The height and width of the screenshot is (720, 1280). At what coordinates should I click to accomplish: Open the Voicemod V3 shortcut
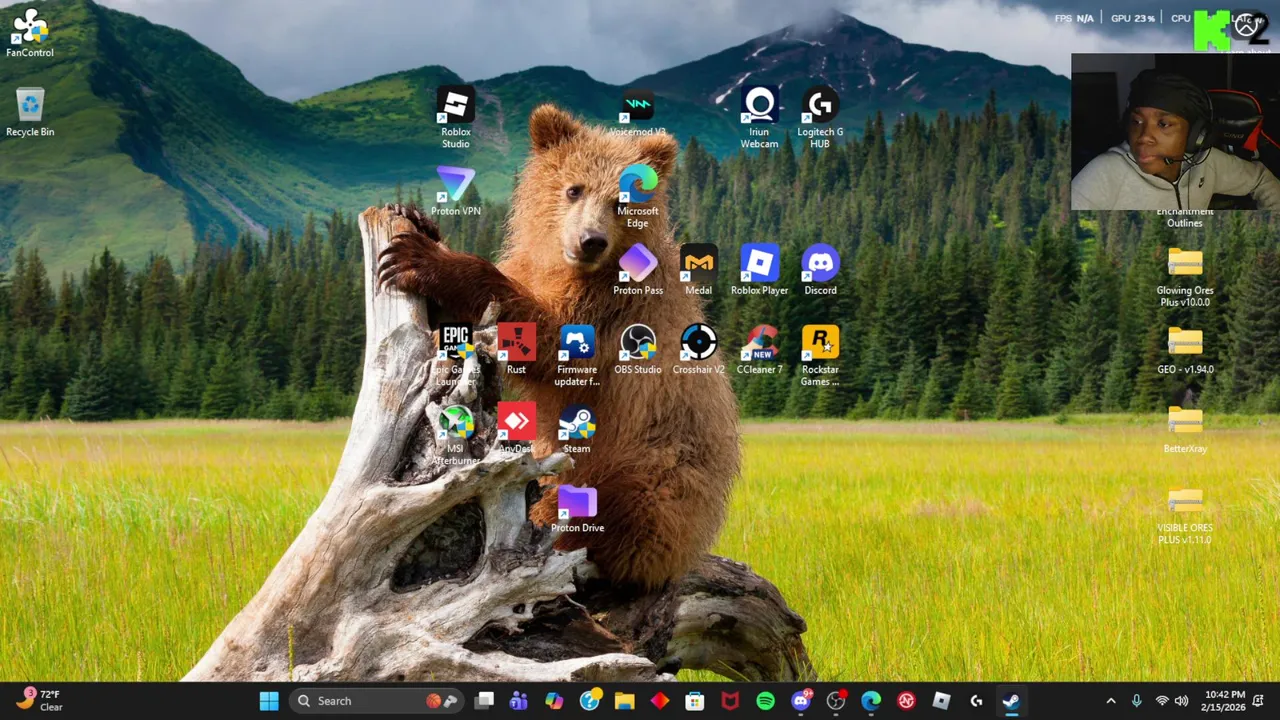coord(637,112)
